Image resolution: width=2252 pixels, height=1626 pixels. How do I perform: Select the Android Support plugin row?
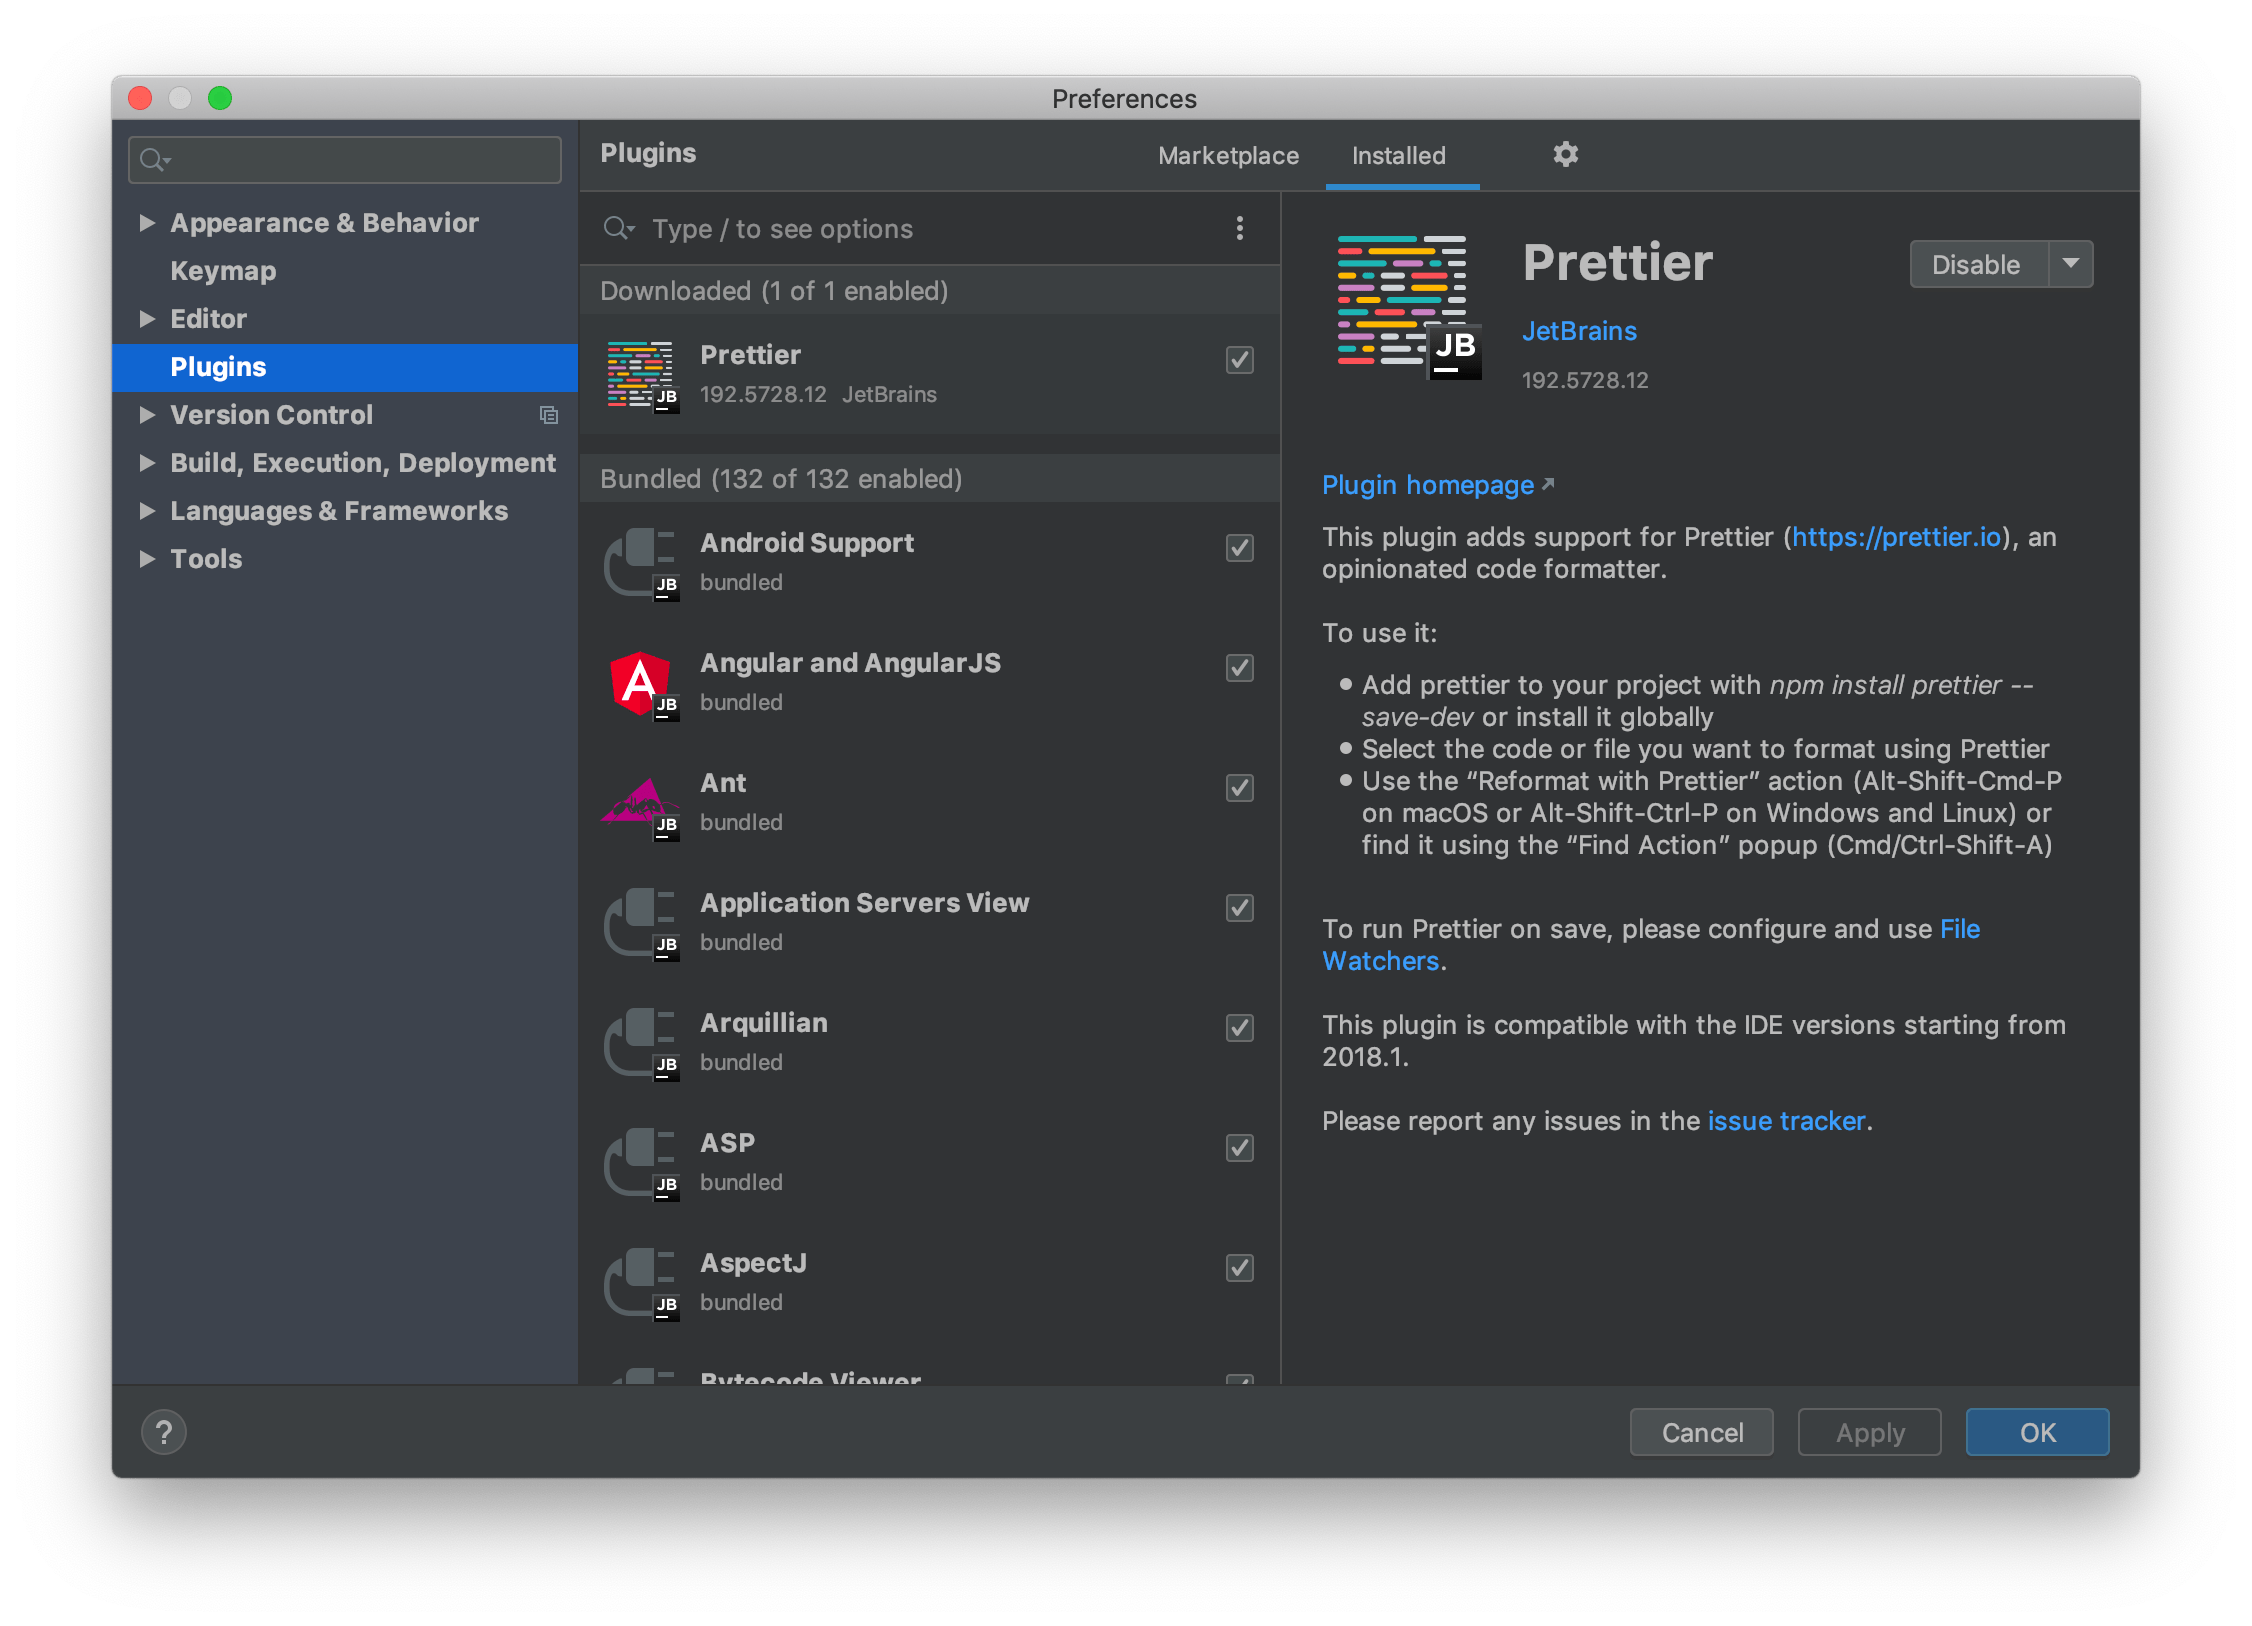click(x=930, y=562)
